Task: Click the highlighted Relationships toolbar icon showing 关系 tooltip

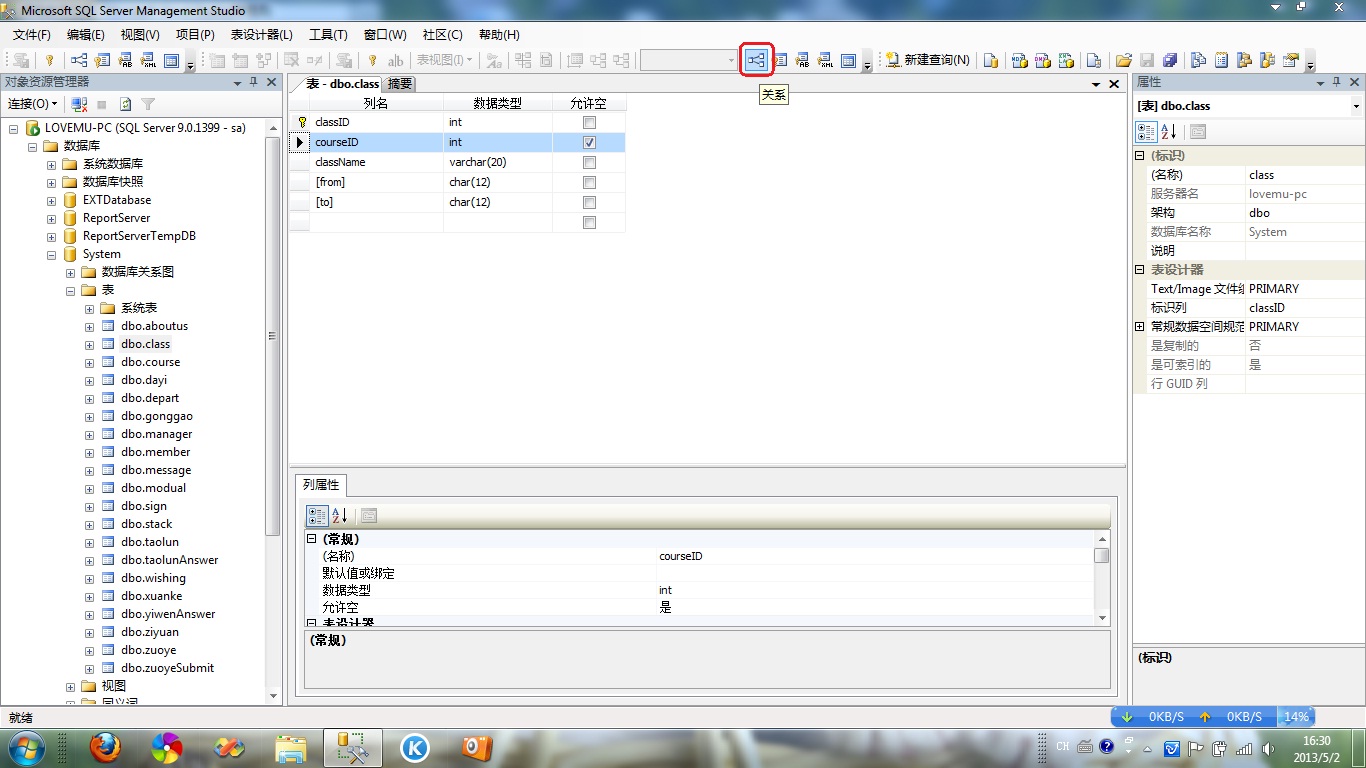Action: pyautogui.click(x=756, y=60)
